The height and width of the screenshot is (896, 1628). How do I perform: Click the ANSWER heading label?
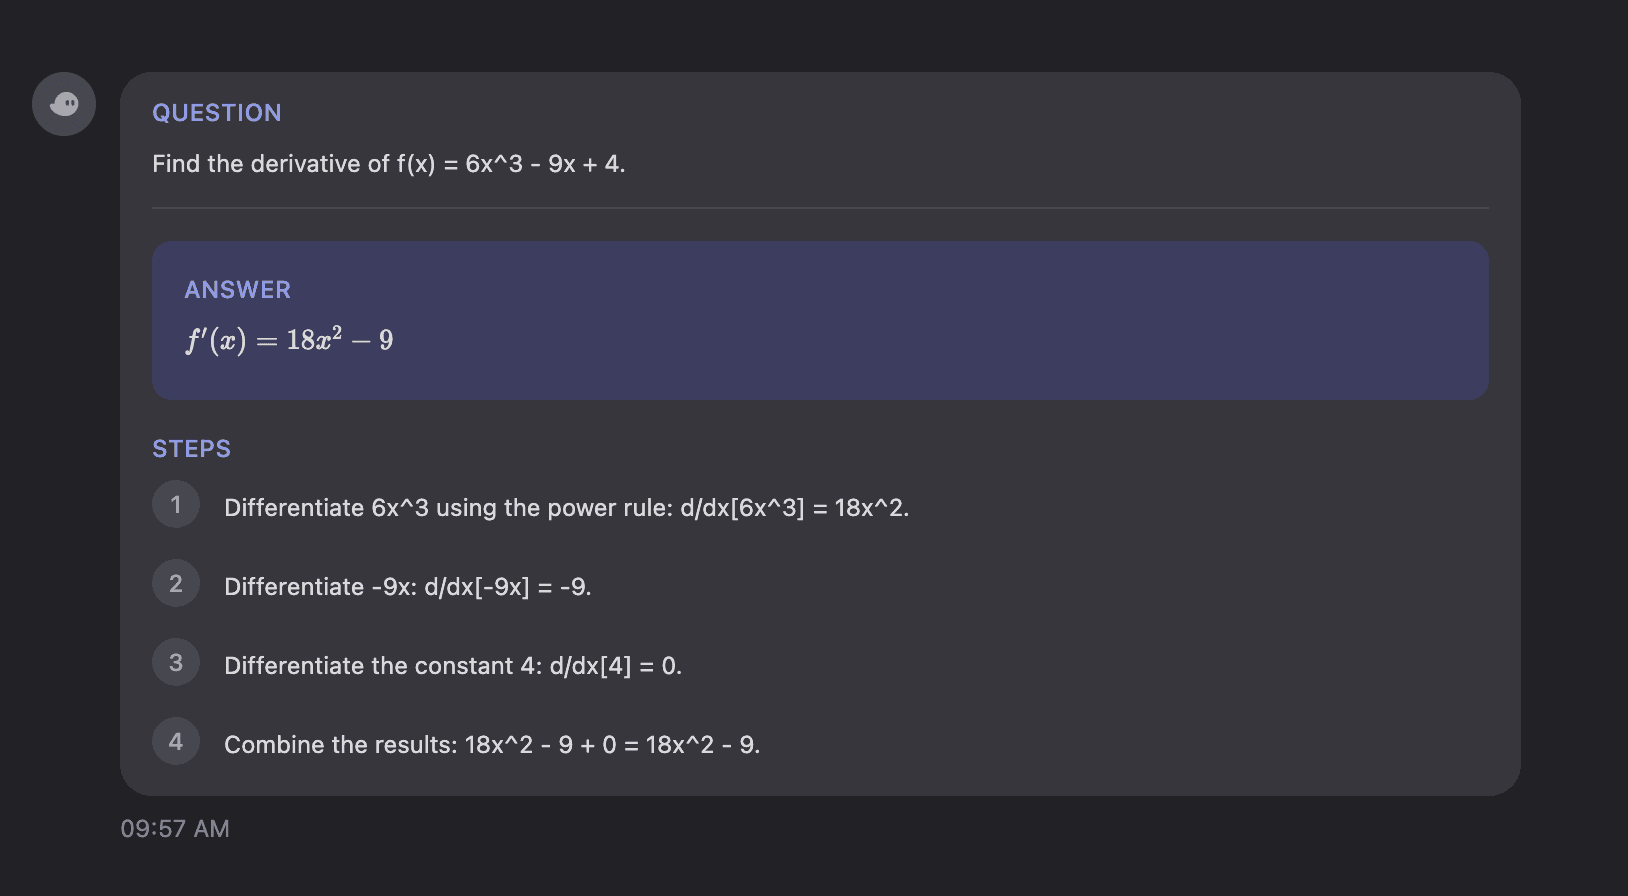tap(238, 290)
